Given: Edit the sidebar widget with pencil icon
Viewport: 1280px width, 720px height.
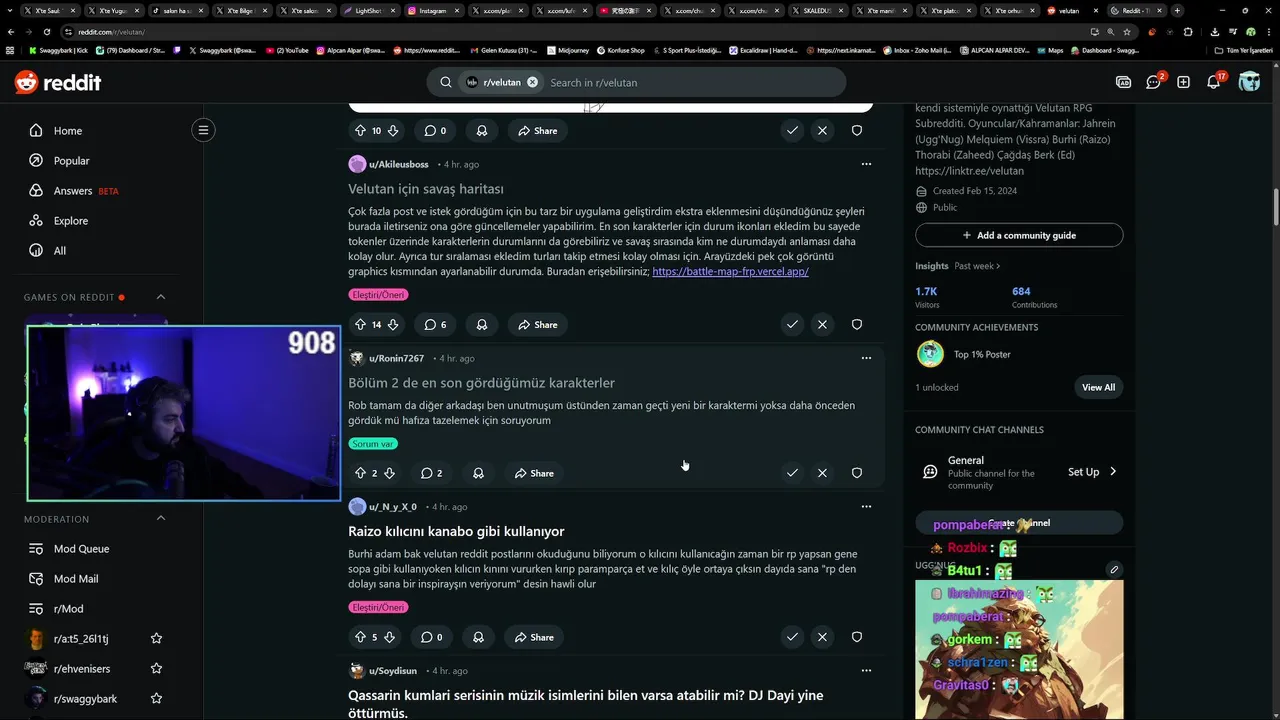Looking at the screenshot, I should coord(1113,569).
